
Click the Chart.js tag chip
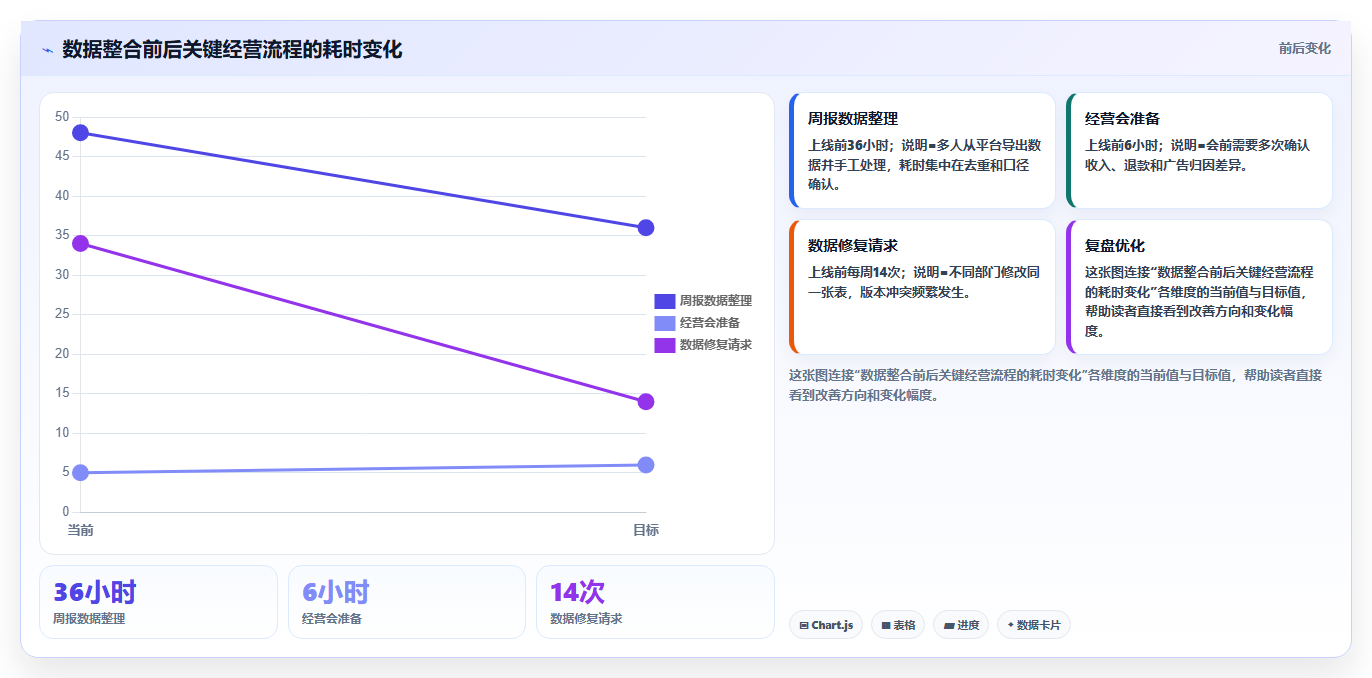click(826, 625)
